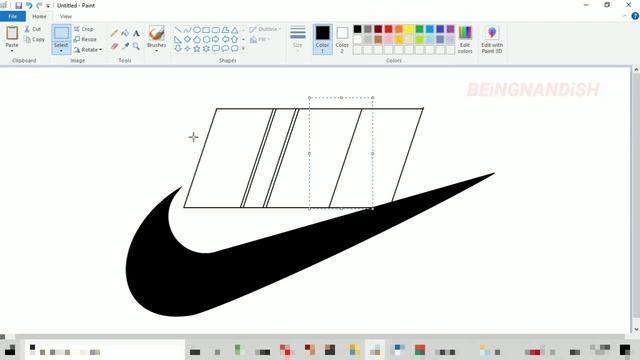Choose the Rectangle shape

pyautogui.click(x=206, y=30)
